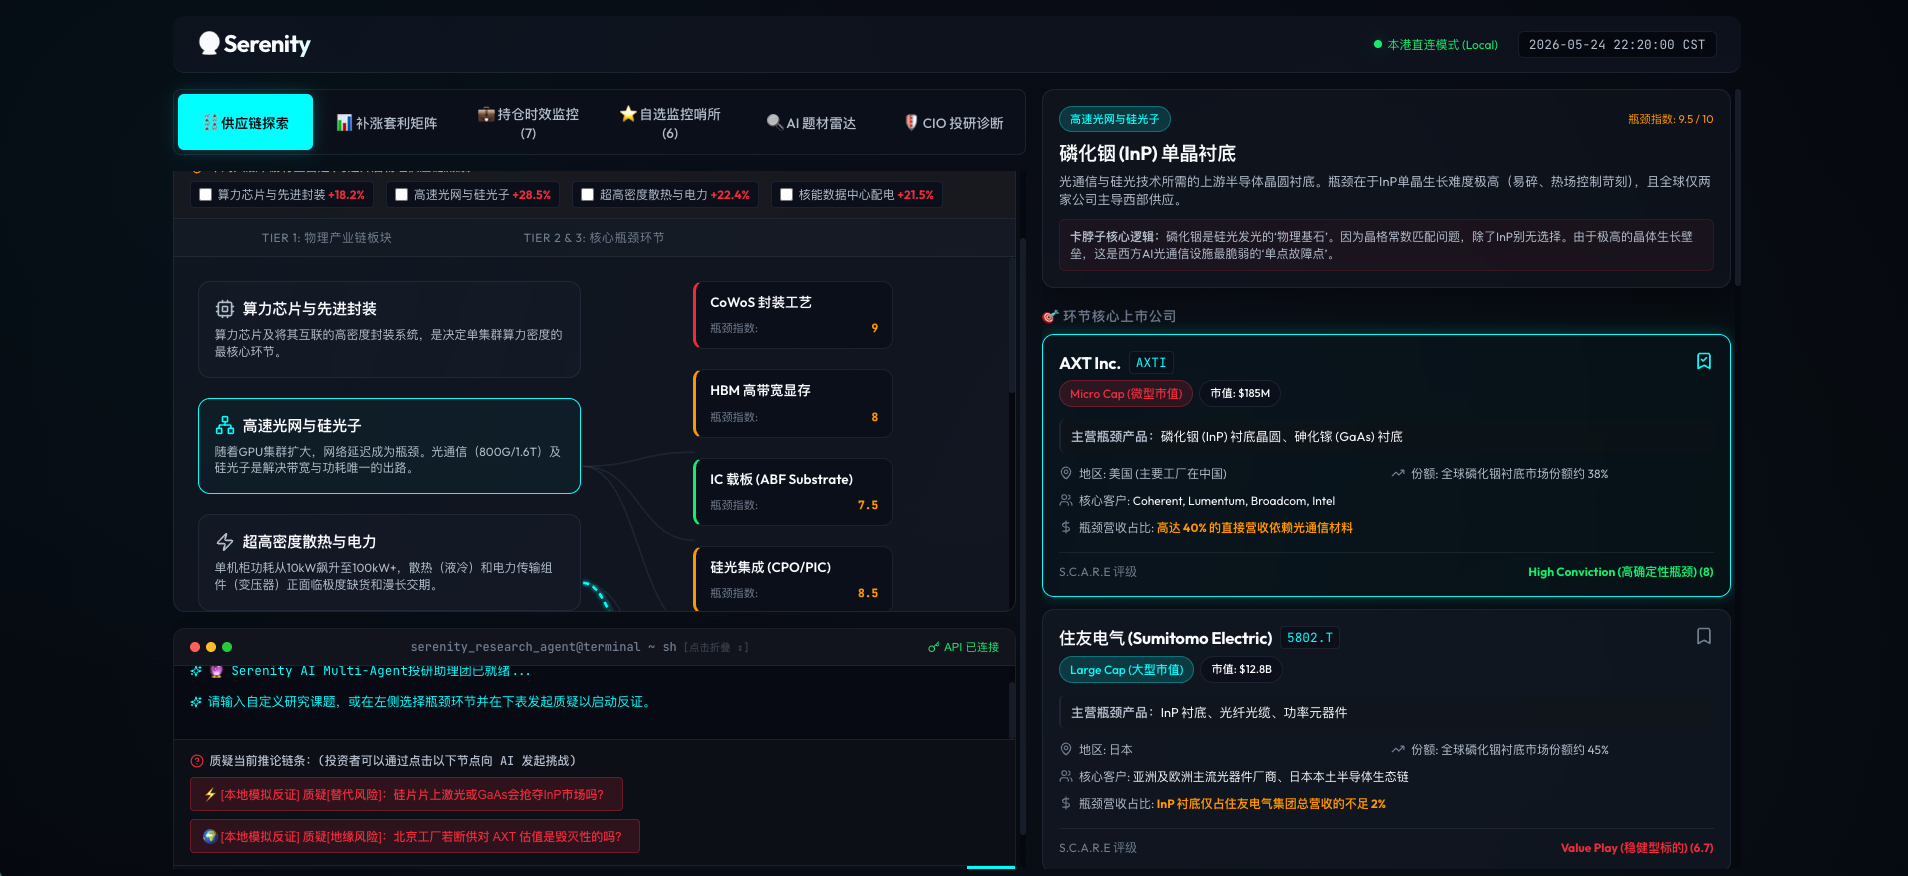Switch to the AI 题材雷达 tab
1908x876 pixels.
click(x=812, y=122)
